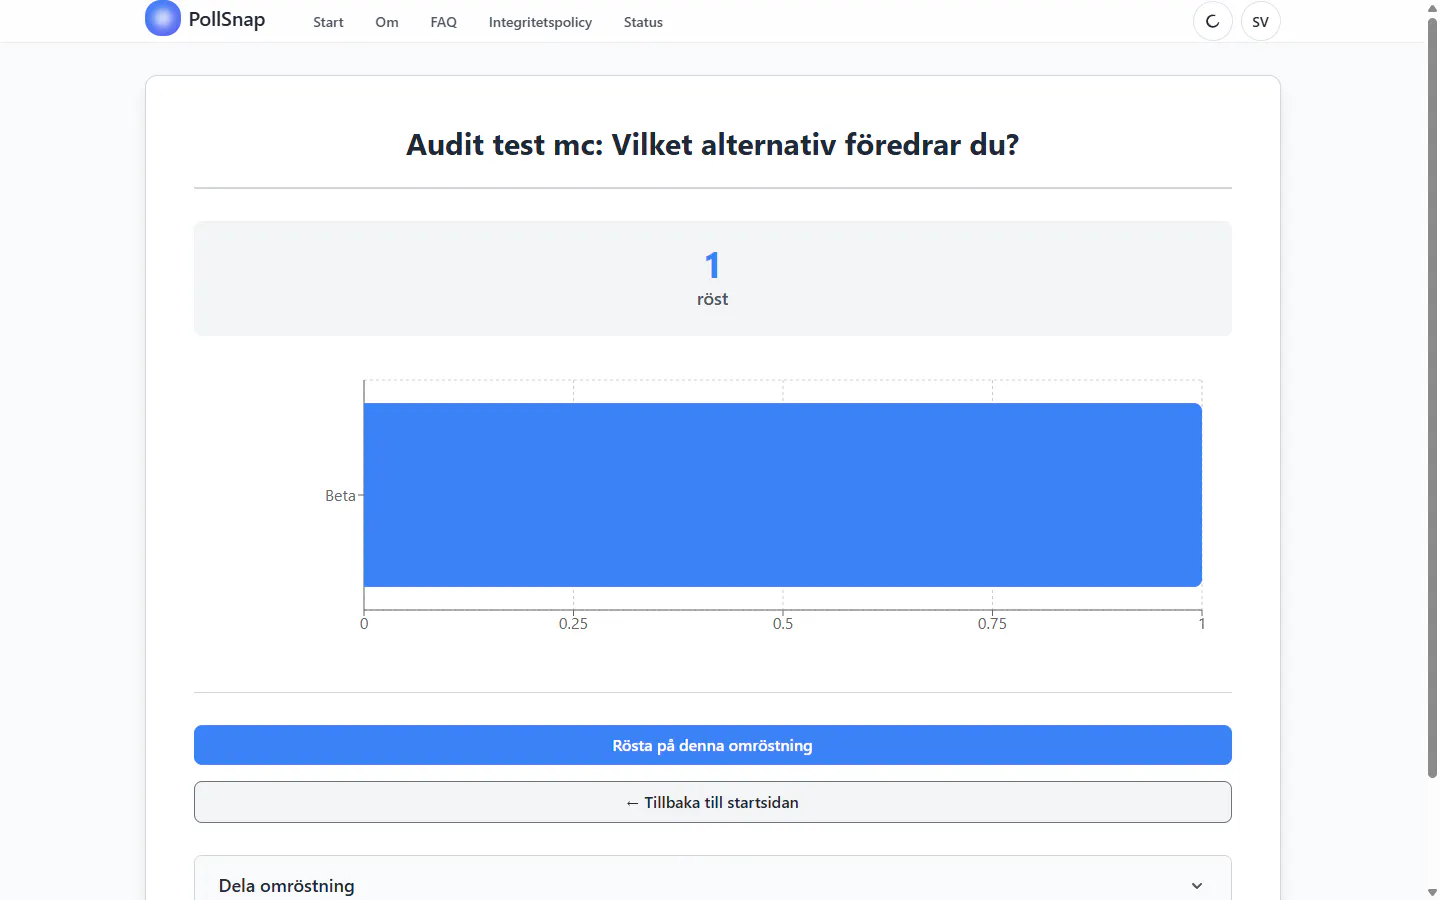Viewport: 1440px width, 900px height.
Task: Click the vote count number 1
Action: (x=712, y=265)
